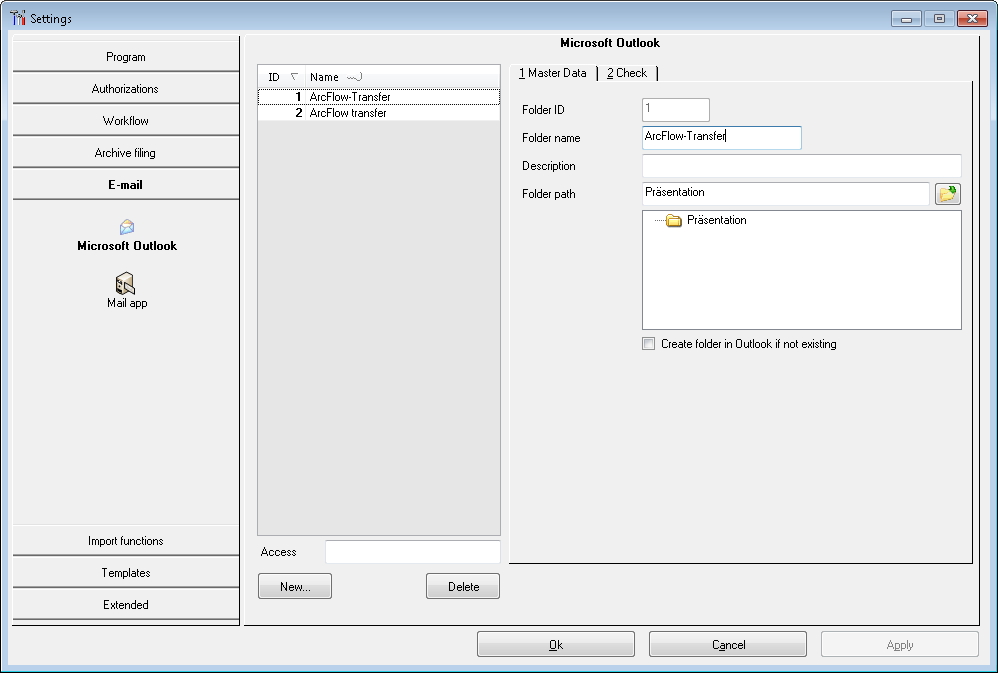Click the Apply button
This screenshot has width=998, height=673.
[900, 644]
